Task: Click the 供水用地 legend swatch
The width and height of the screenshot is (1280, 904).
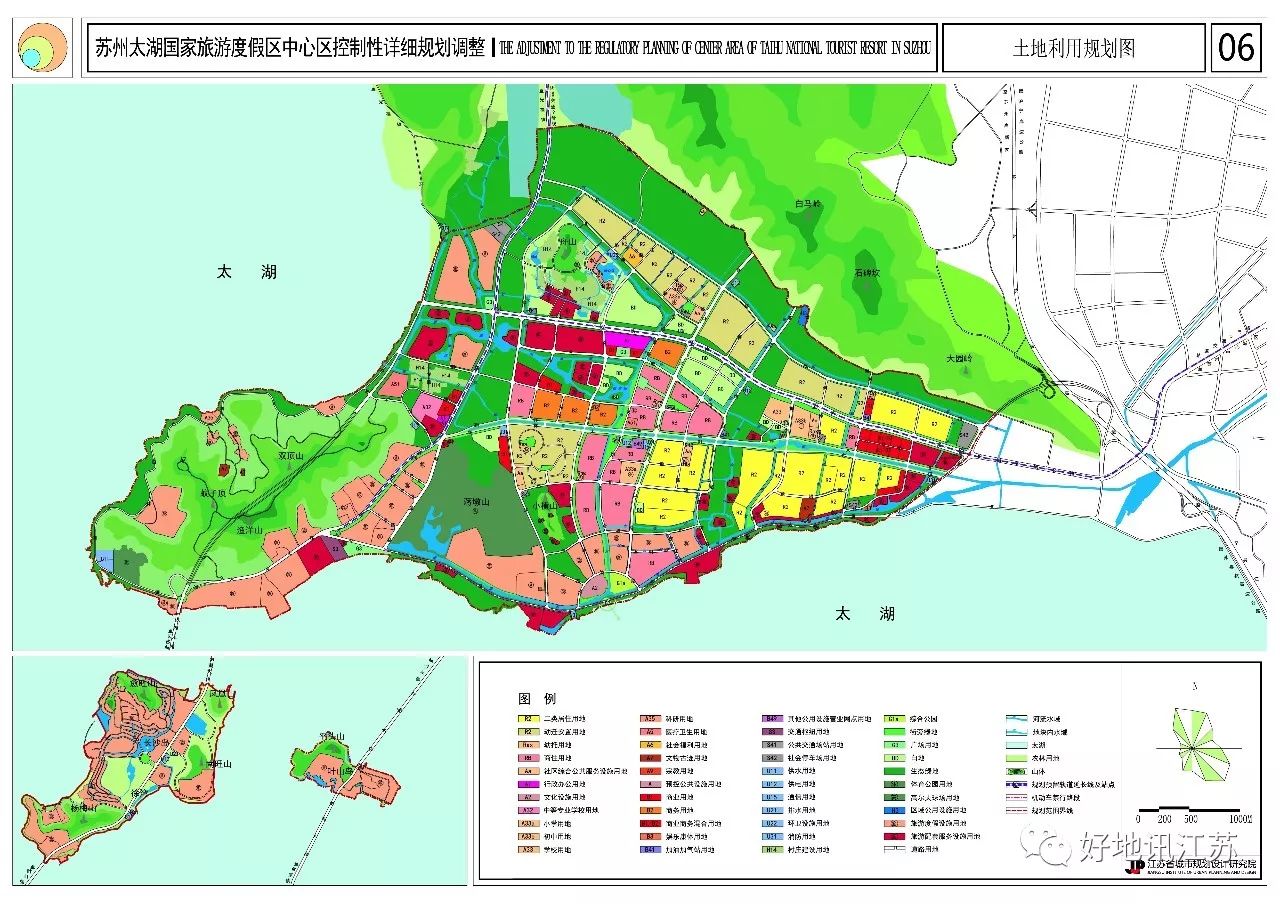Action: pos(772,771)
